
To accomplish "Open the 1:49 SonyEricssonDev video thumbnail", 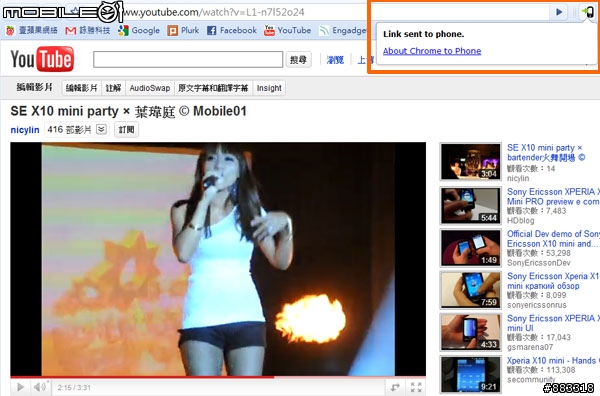I will [x=470, y=248].
